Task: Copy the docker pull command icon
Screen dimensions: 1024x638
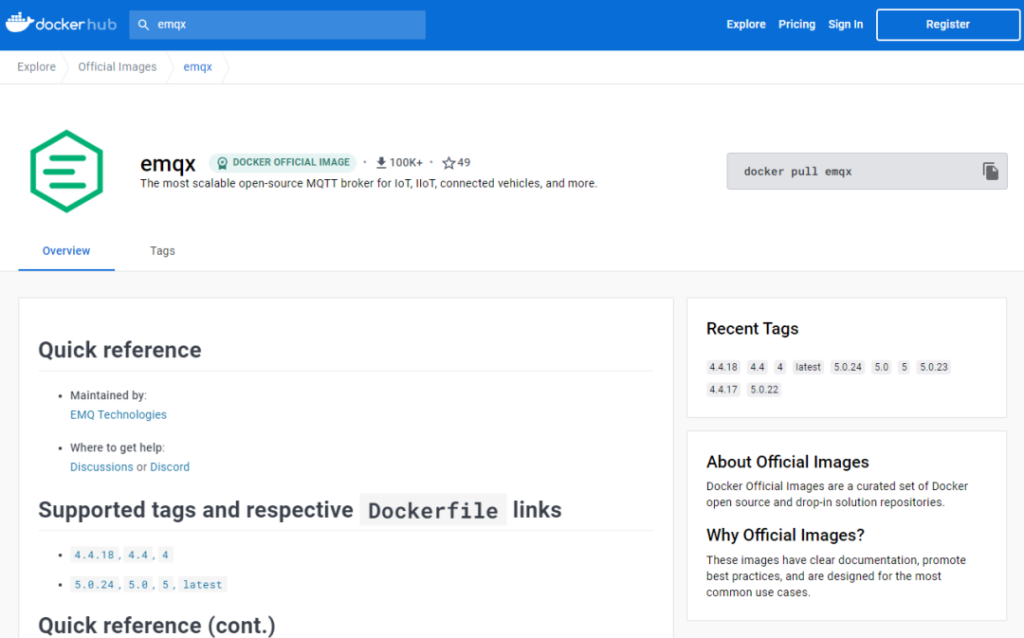Action: tap(990, 171)
